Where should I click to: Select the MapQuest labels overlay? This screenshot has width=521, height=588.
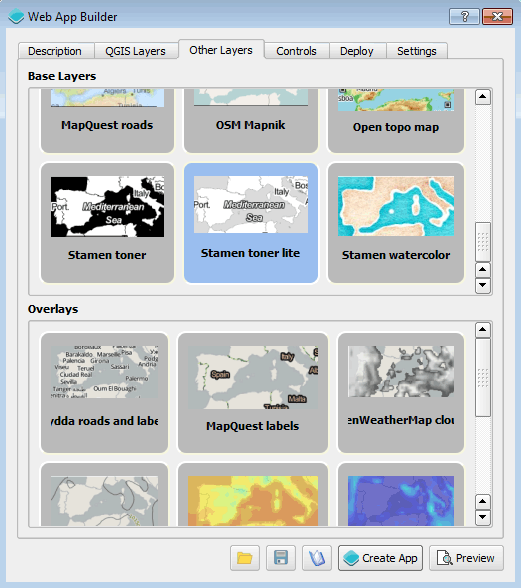tap(253, 393)
